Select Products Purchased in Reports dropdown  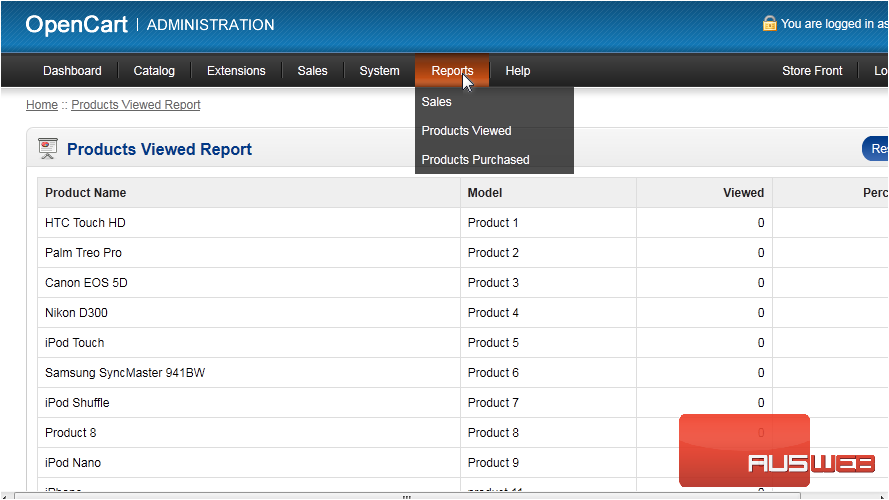tap(475, 160)
